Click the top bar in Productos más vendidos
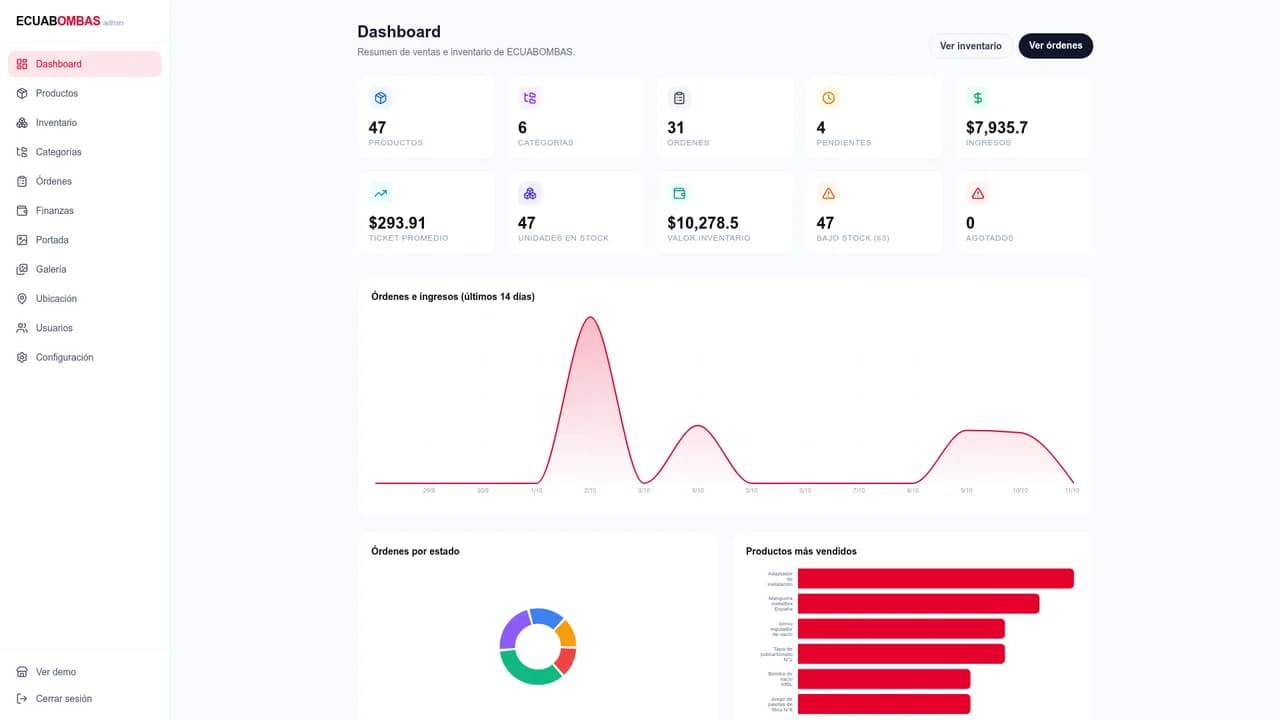1280x720 pixels. [935, 578]
